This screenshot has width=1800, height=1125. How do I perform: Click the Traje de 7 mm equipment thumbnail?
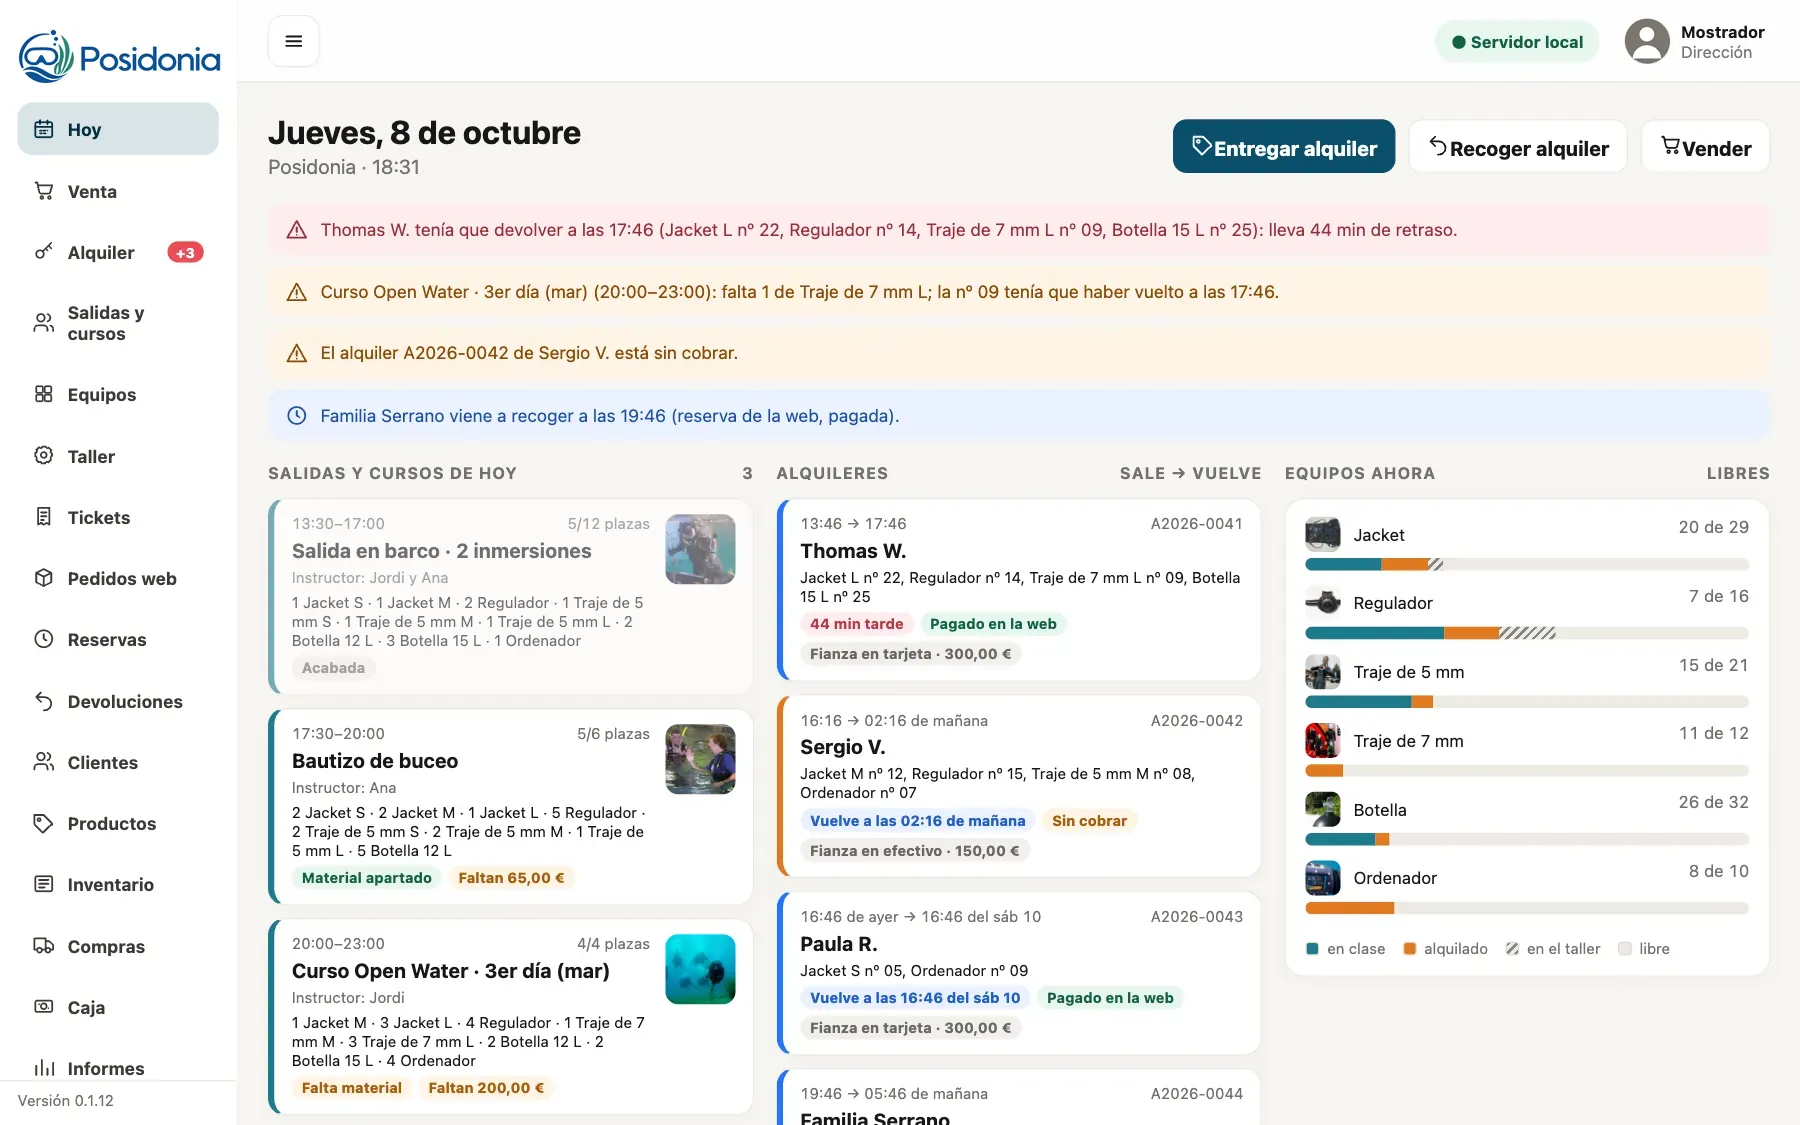pos(1323,741)
